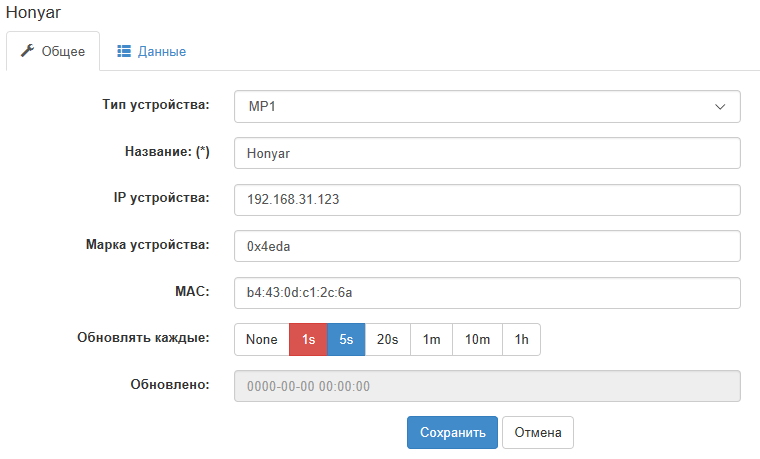Viewport: 760px width, 459px height.
Task: Set update interval to 10m
Action: (x=477, y=340)
